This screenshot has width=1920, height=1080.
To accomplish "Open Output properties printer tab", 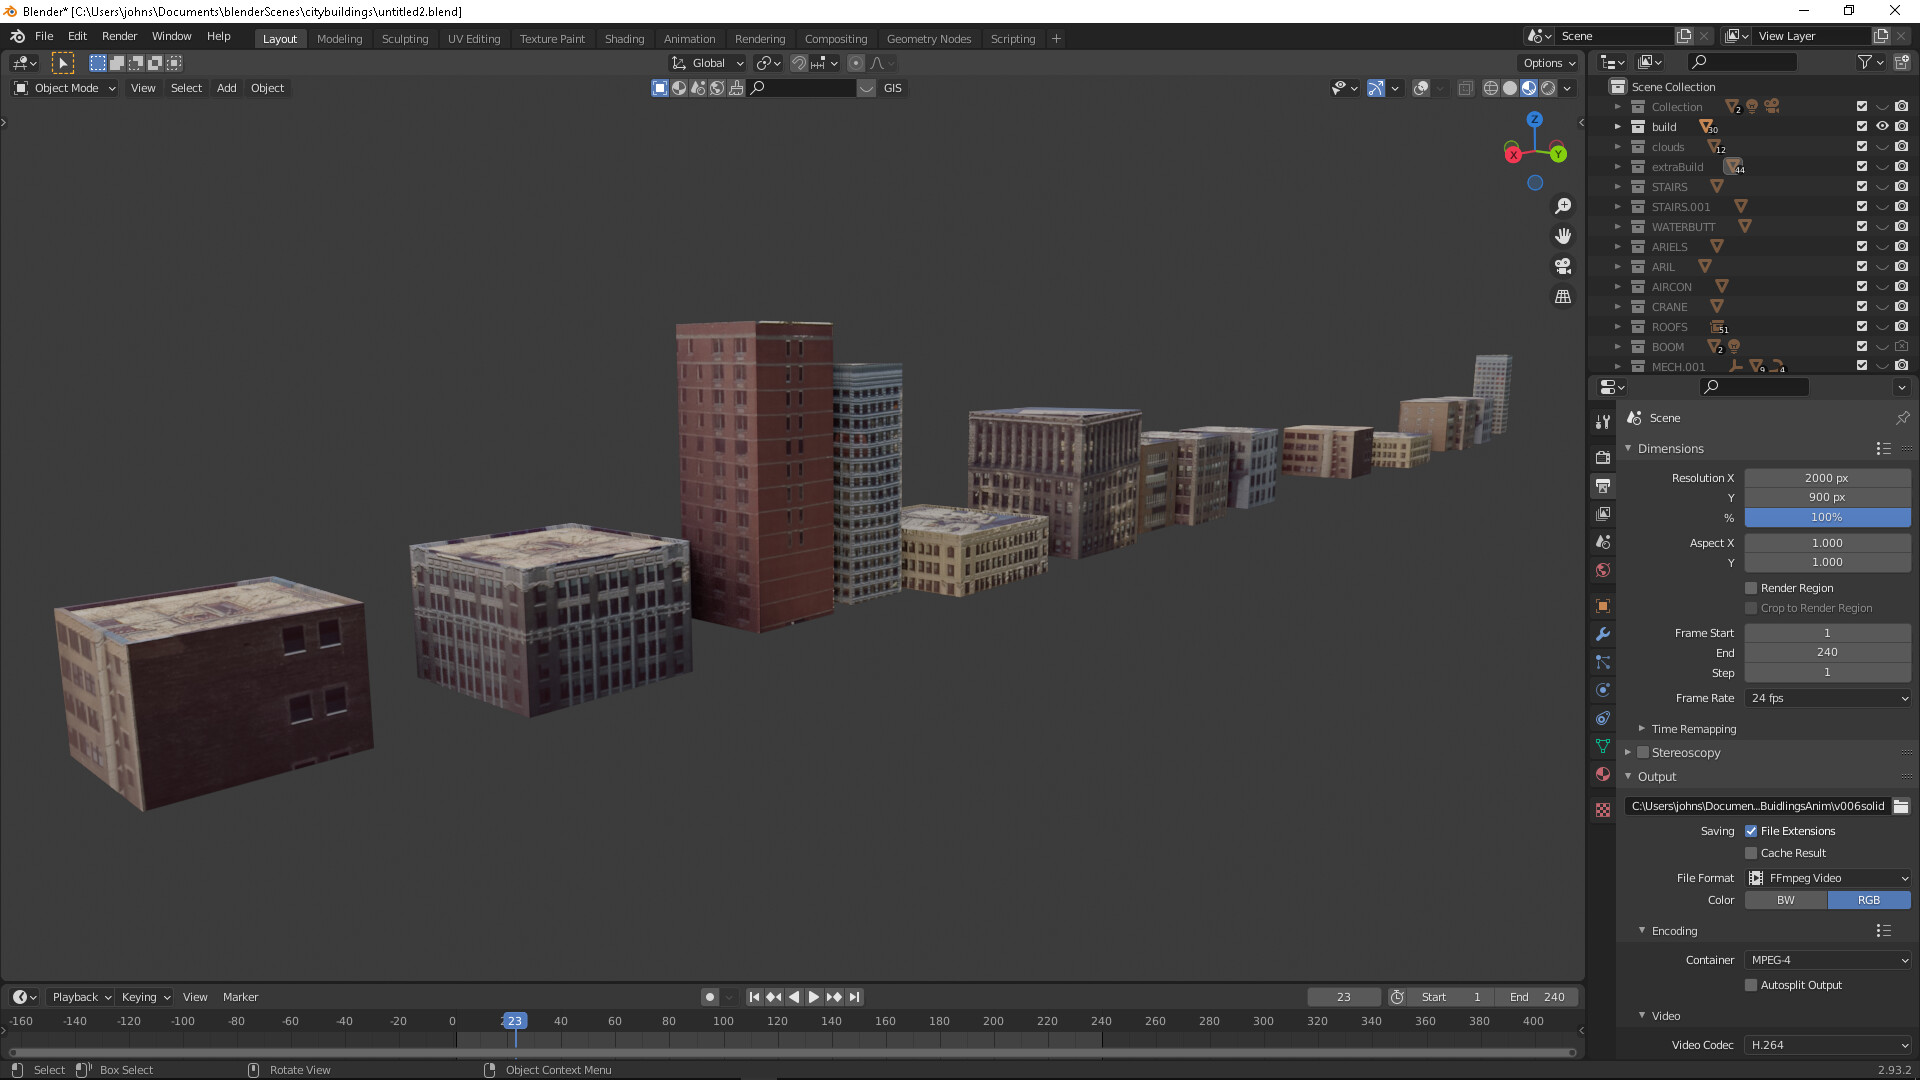I will point(1603,486).
